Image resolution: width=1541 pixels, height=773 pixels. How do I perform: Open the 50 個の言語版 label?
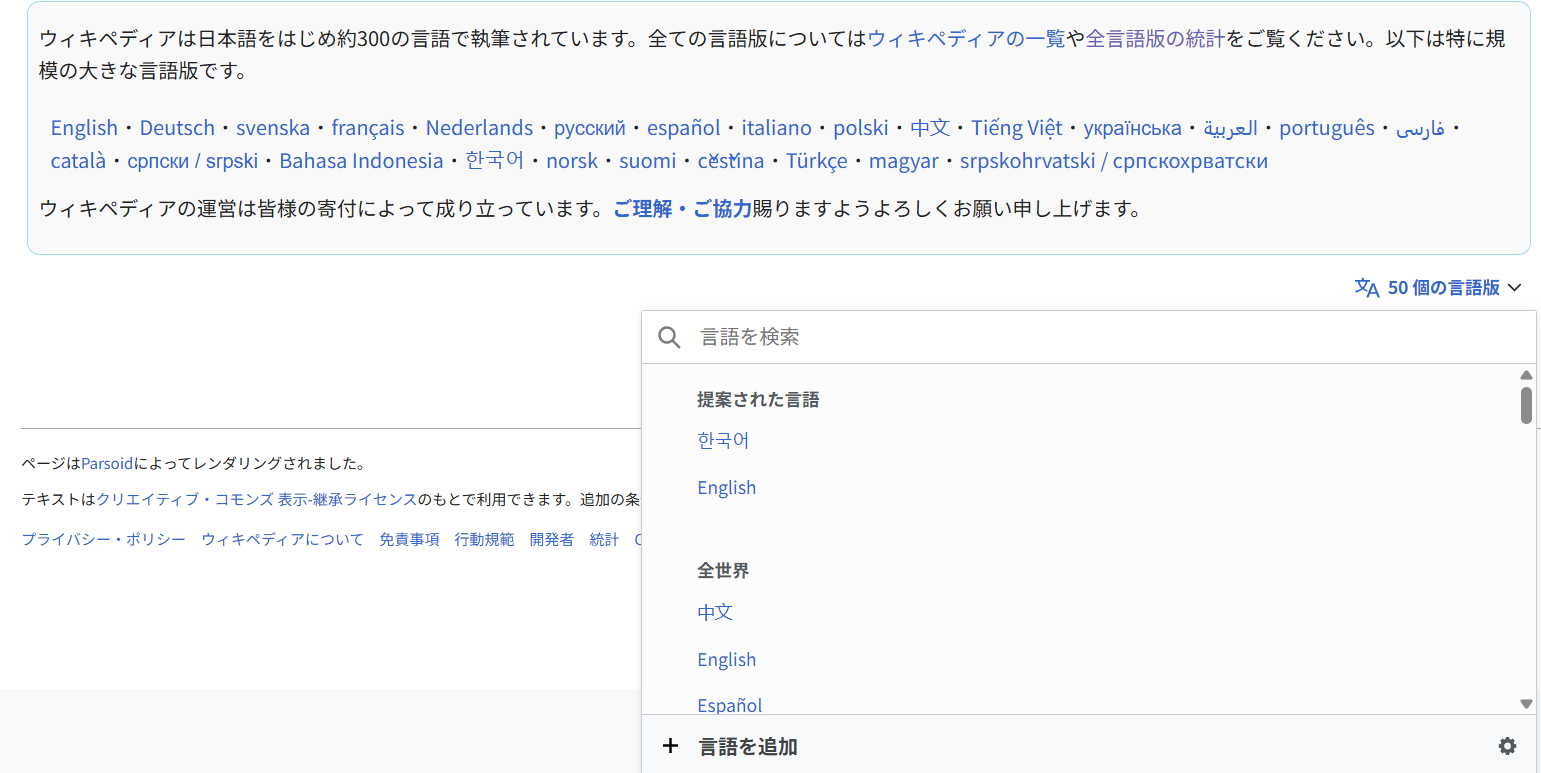point(1444,288)
